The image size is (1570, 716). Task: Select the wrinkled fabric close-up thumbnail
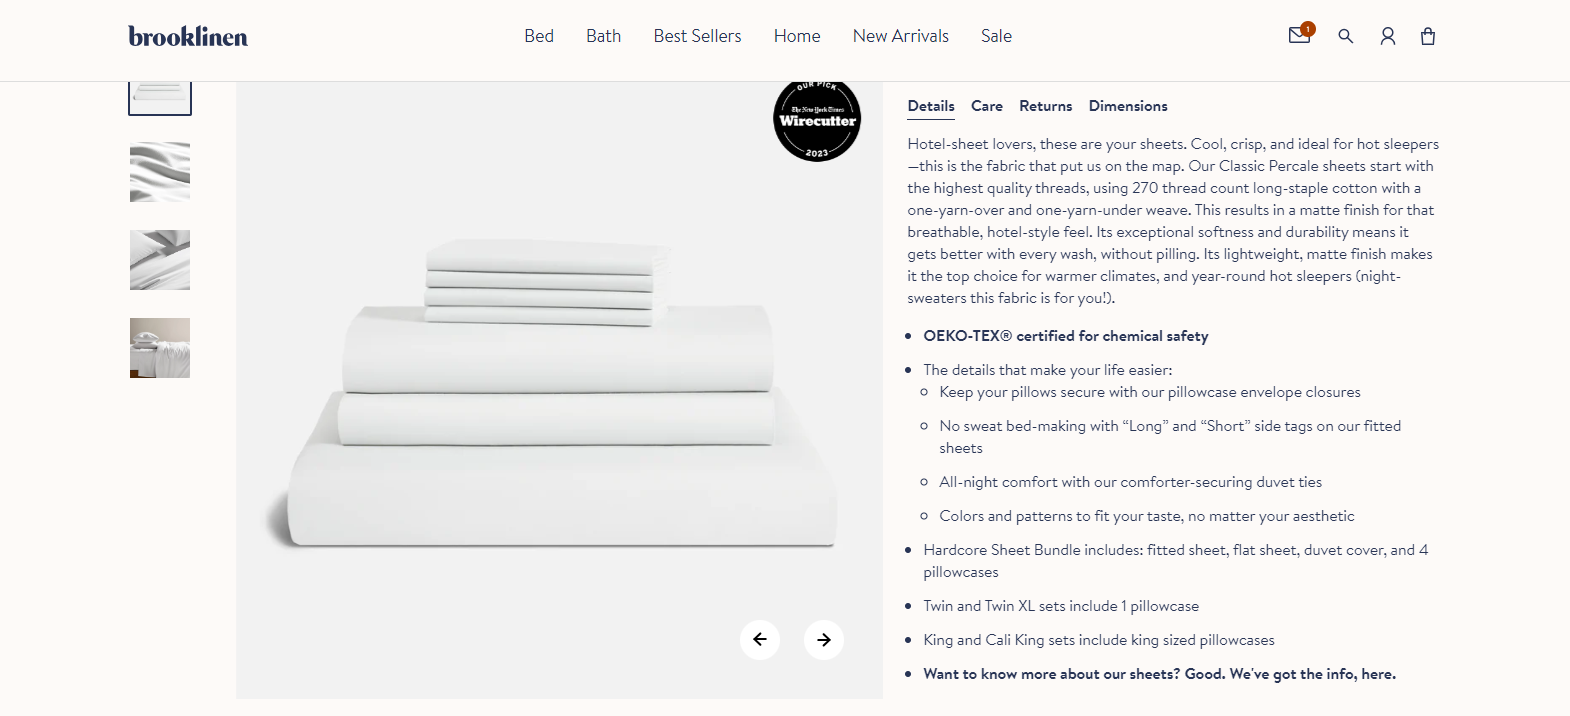coord(160,172)
